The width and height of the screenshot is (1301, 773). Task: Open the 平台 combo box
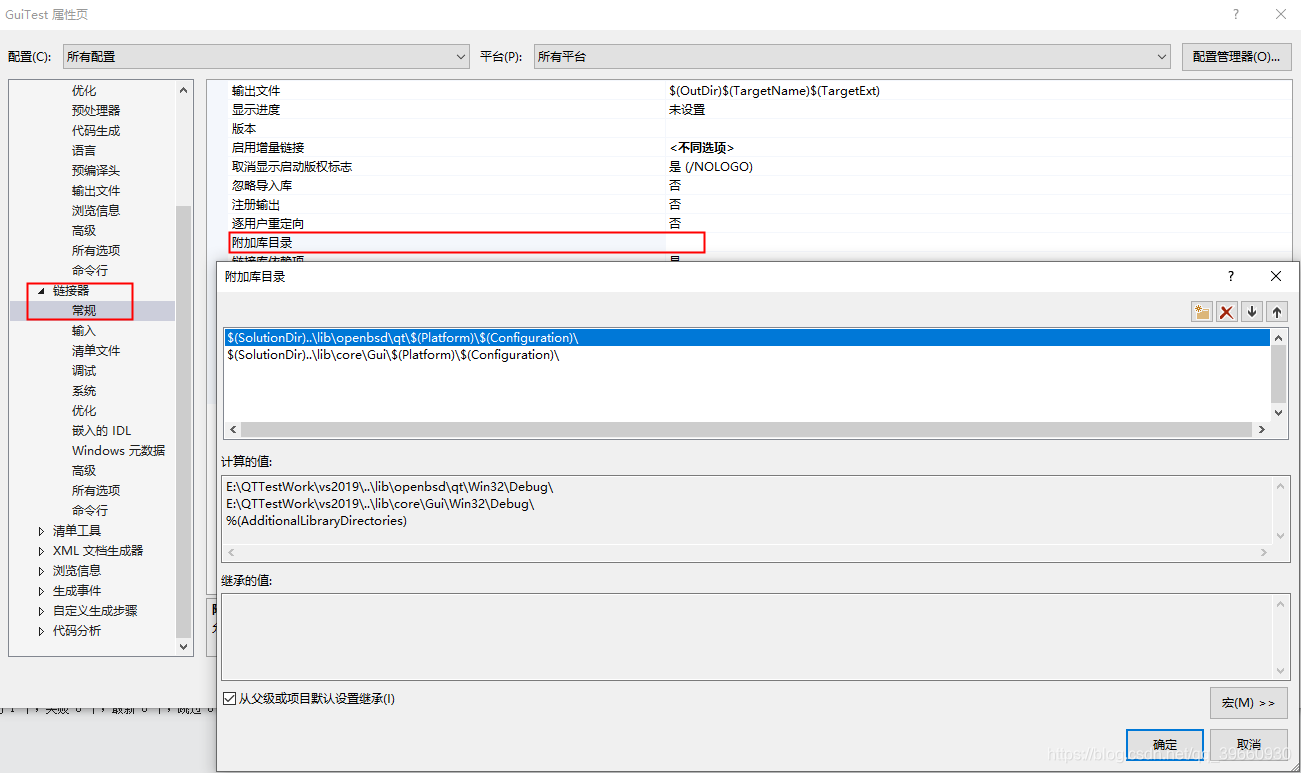coord(852,57)
